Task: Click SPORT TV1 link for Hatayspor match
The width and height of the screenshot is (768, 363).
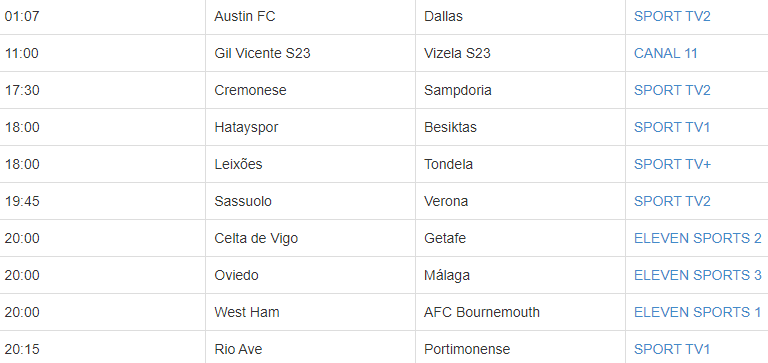Action: [672, 127]
